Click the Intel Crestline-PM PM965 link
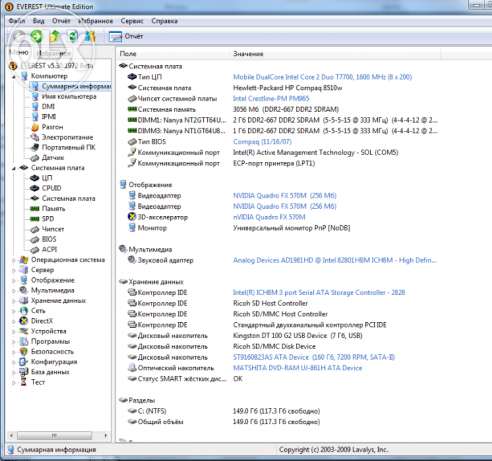This screenshot has height=461, width=492. click(271, 99)
